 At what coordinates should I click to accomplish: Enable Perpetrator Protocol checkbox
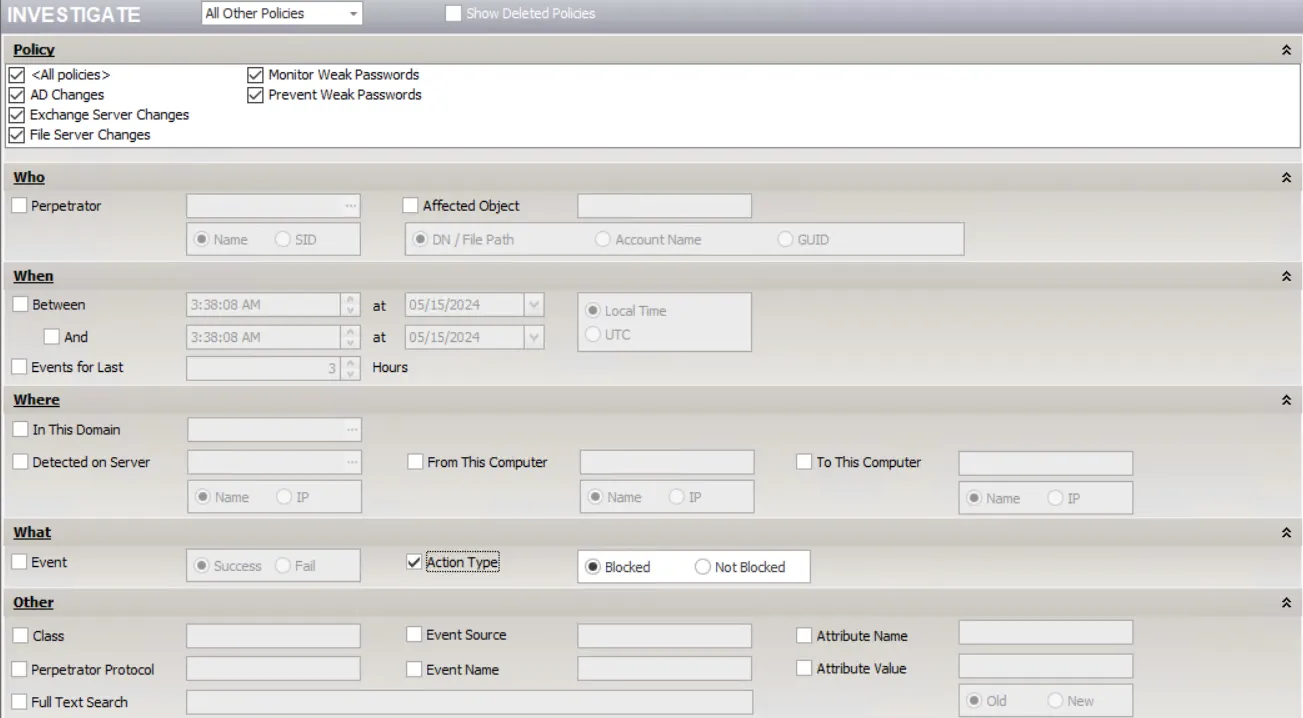click(x=21, y=669)
